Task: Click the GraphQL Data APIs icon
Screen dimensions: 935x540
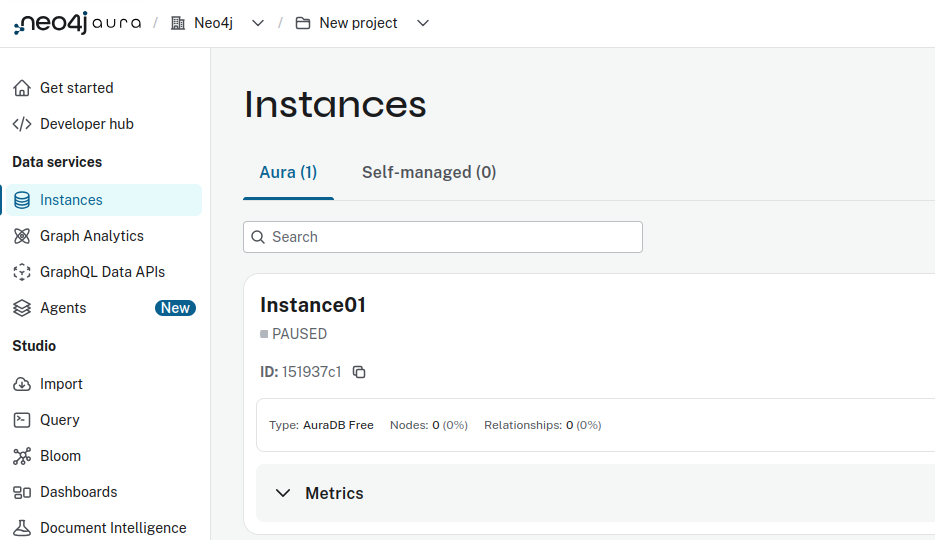Action: coord(22,272)
